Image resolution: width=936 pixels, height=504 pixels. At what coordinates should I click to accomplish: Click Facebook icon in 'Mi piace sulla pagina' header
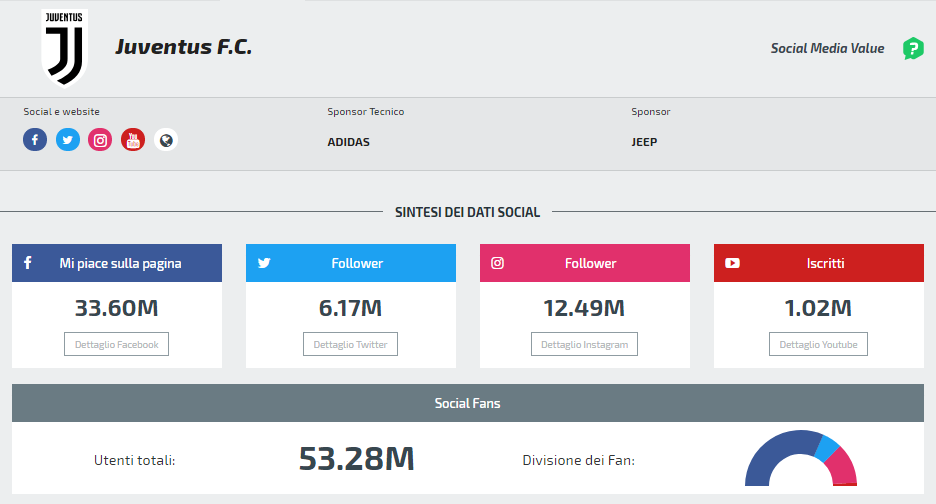coord(27,263)
